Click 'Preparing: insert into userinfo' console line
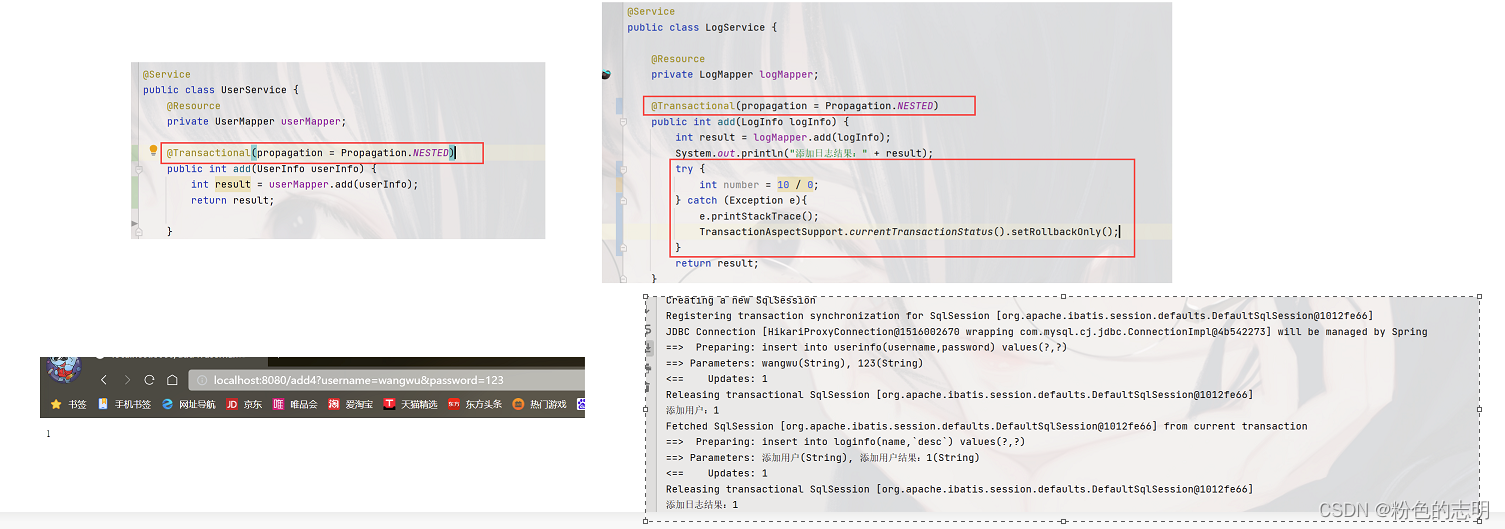 pos(866,347)
